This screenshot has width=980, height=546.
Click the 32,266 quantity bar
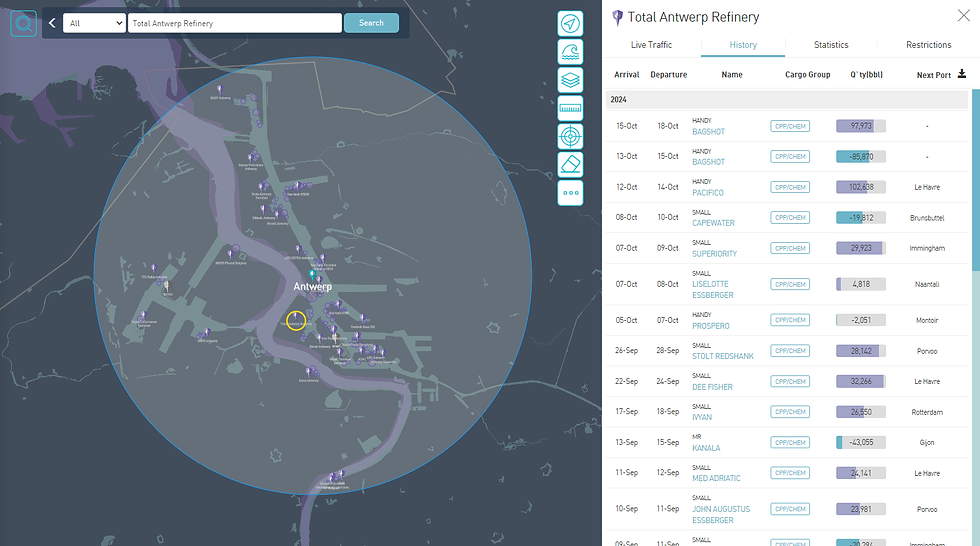pos(861,381)
